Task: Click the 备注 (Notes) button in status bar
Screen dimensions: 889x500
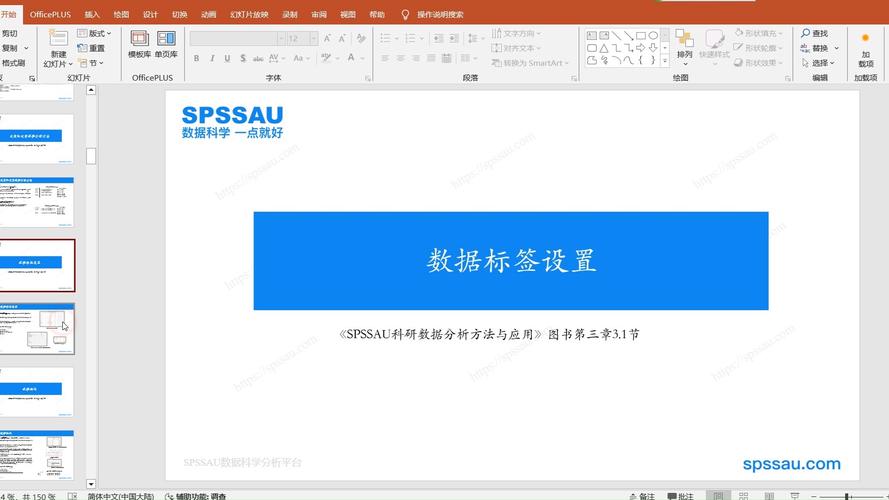Action: point(641,496)
